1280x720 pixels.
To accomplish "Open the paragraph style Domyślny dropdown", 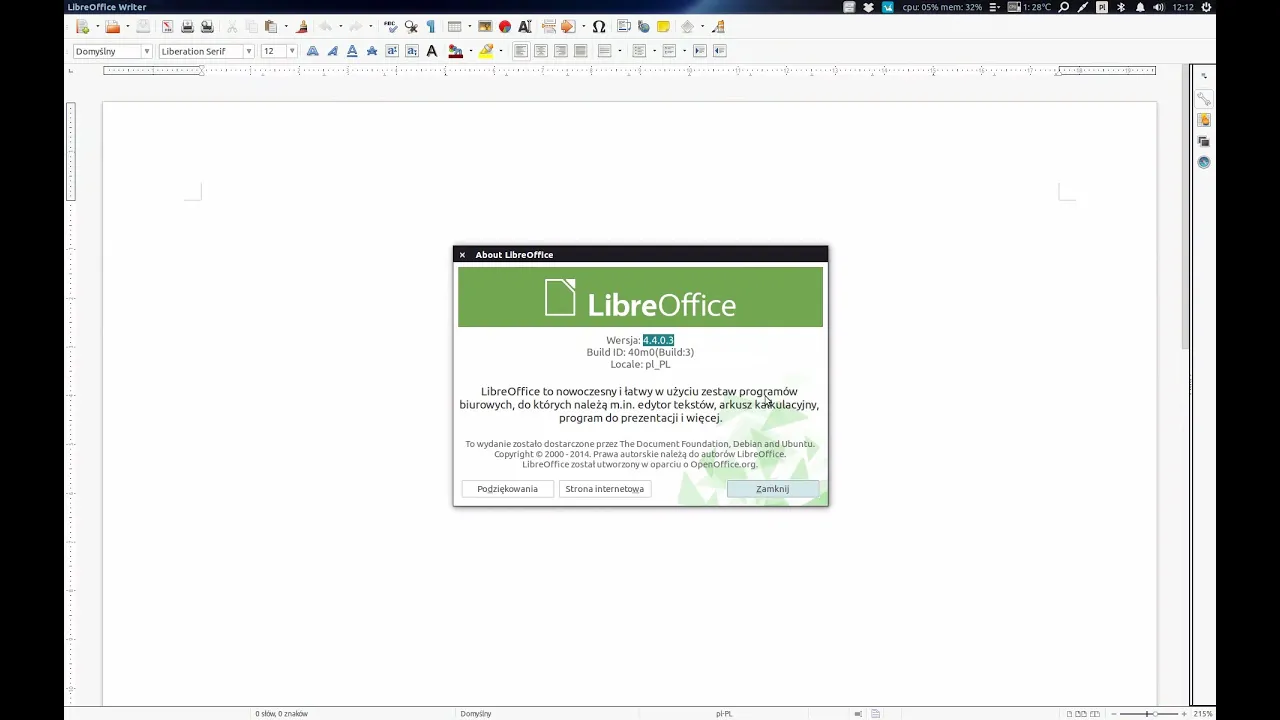I will [147, 51].
